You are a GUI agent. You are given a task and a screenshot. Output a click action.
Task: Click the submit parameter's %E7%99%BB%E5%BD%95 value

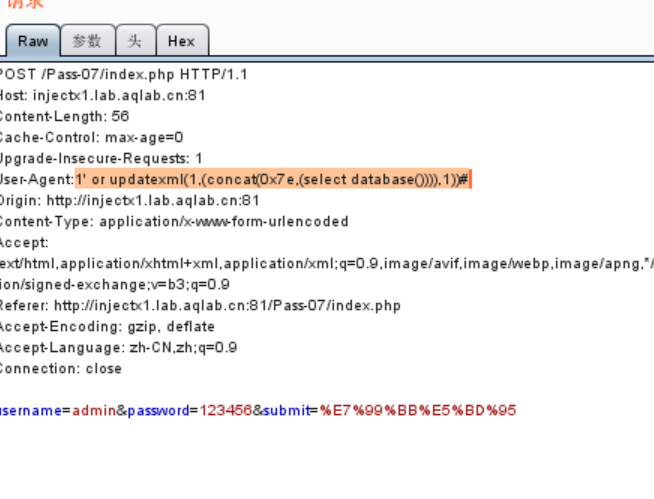tap(418, 411)
